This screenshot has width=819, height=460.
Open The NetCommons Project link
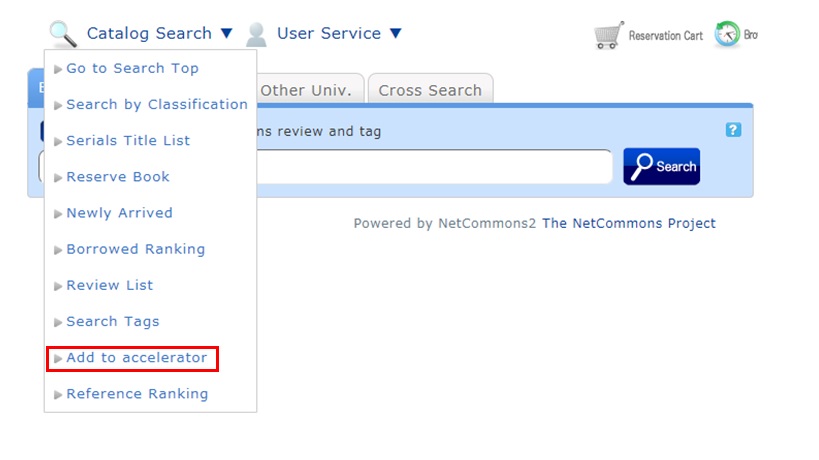(x=628, y=223)
